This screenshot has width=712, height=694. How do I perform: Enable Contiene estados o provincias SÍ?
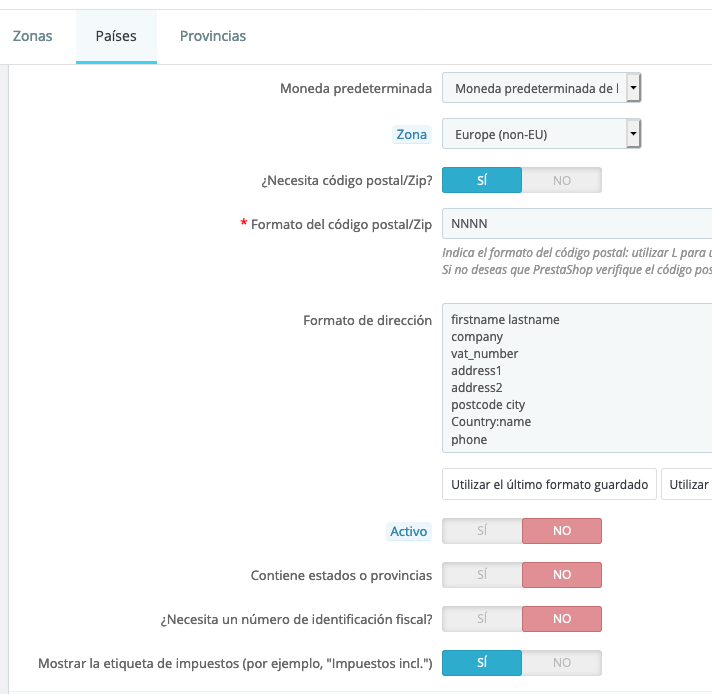(482, 575)
